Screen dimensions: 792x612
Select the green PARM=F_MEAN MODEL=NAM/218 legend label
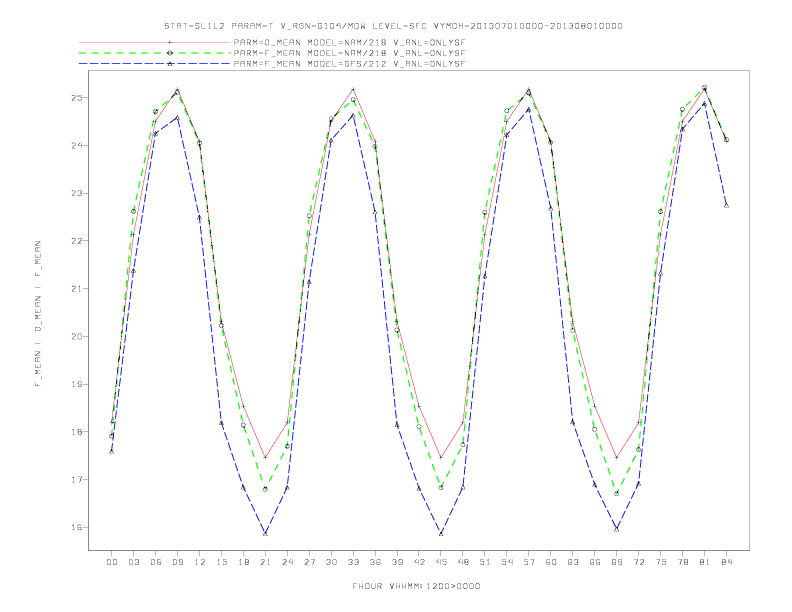pyautogui.click(x=350, y=53)
